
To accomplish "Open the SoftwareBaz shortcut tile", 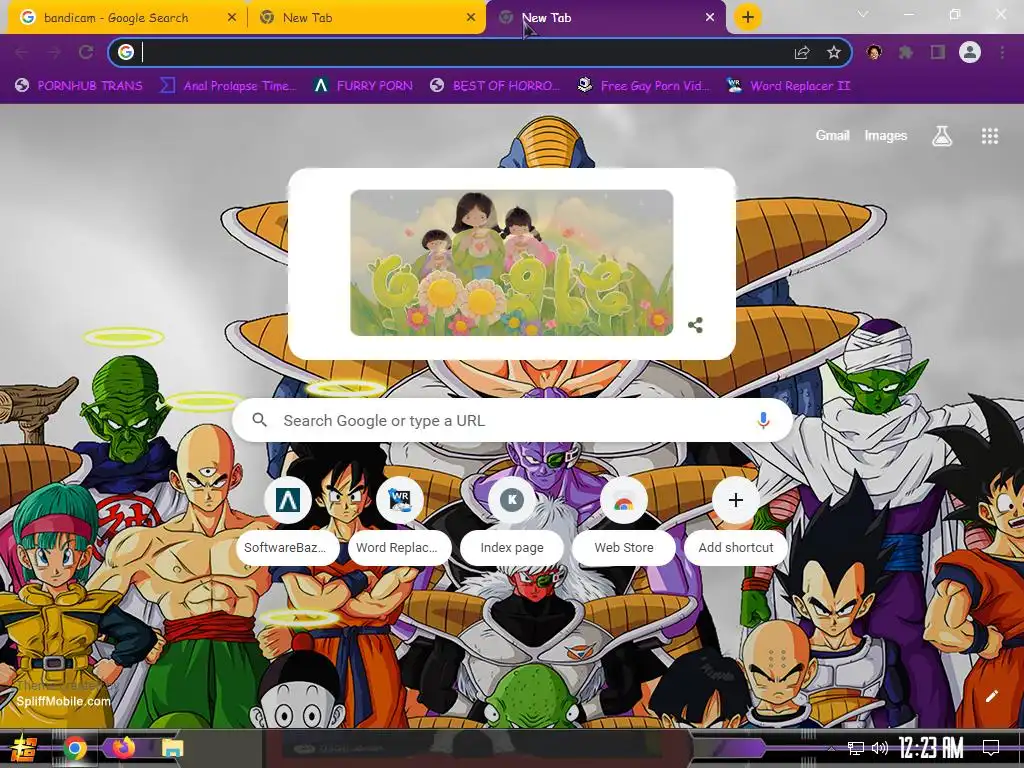I will 287,520.
